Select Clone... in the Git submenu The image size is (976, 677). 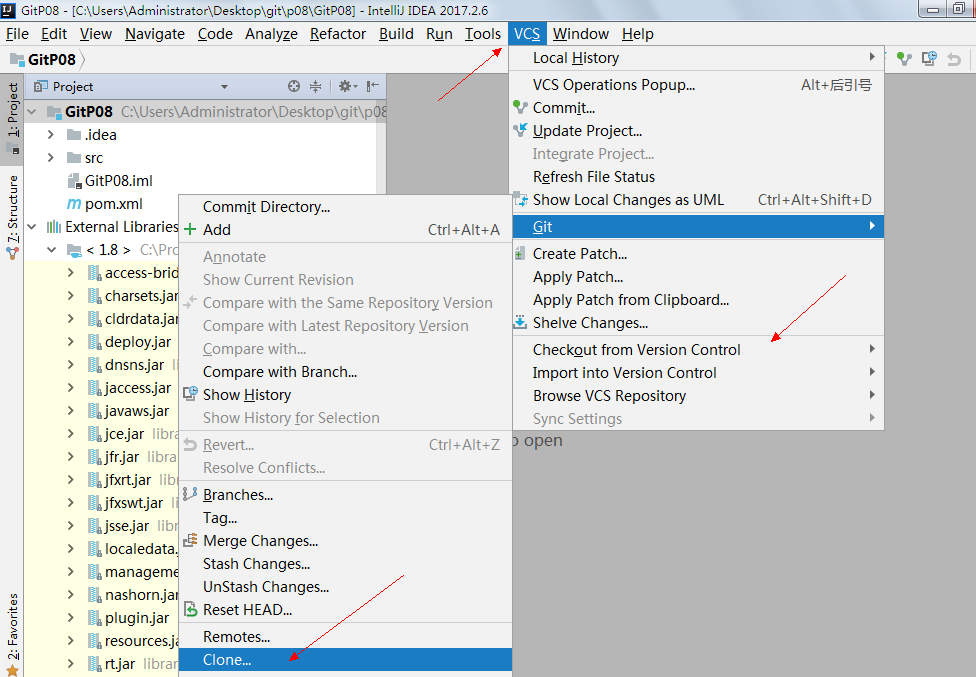tap(227, 660)
